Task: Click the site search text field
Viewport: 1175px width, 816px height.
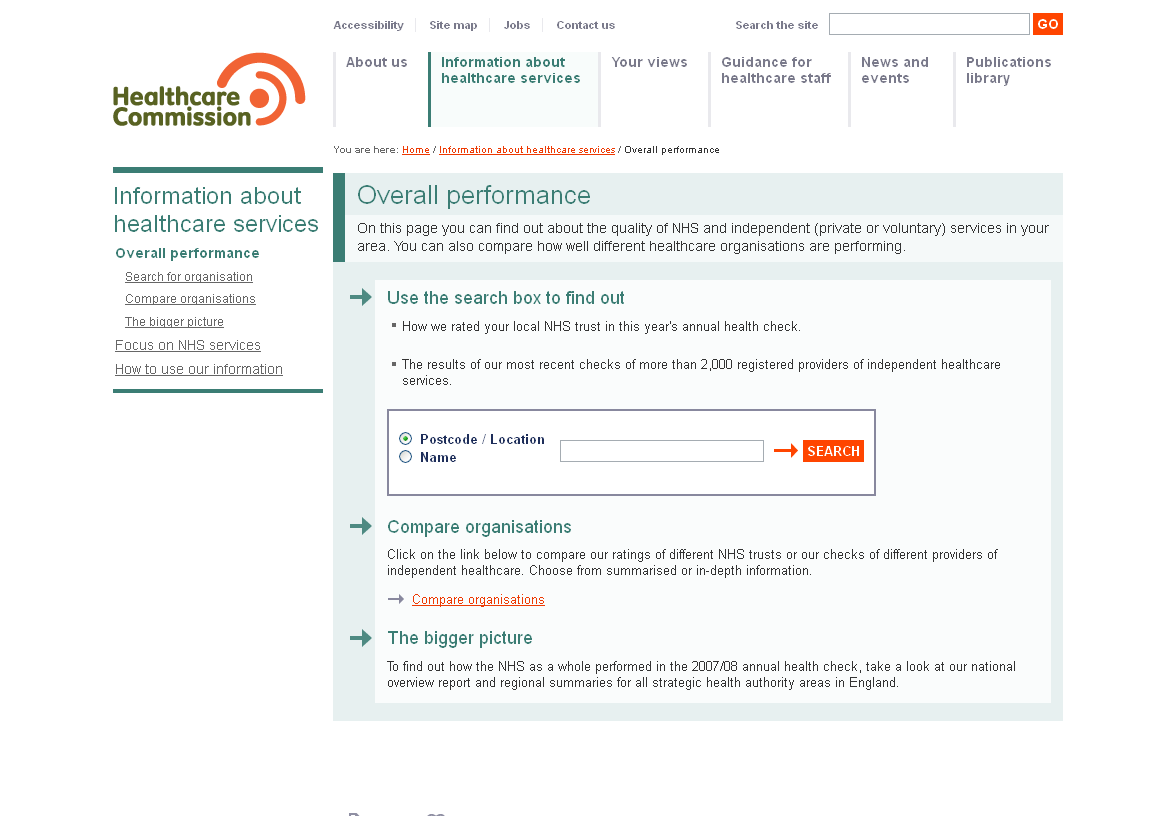Action: [x=928, y=24]
